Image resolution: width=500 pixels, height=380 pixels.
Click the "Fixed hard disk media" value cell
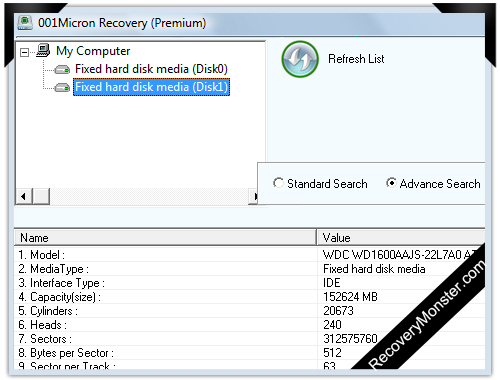pos(374,269)
